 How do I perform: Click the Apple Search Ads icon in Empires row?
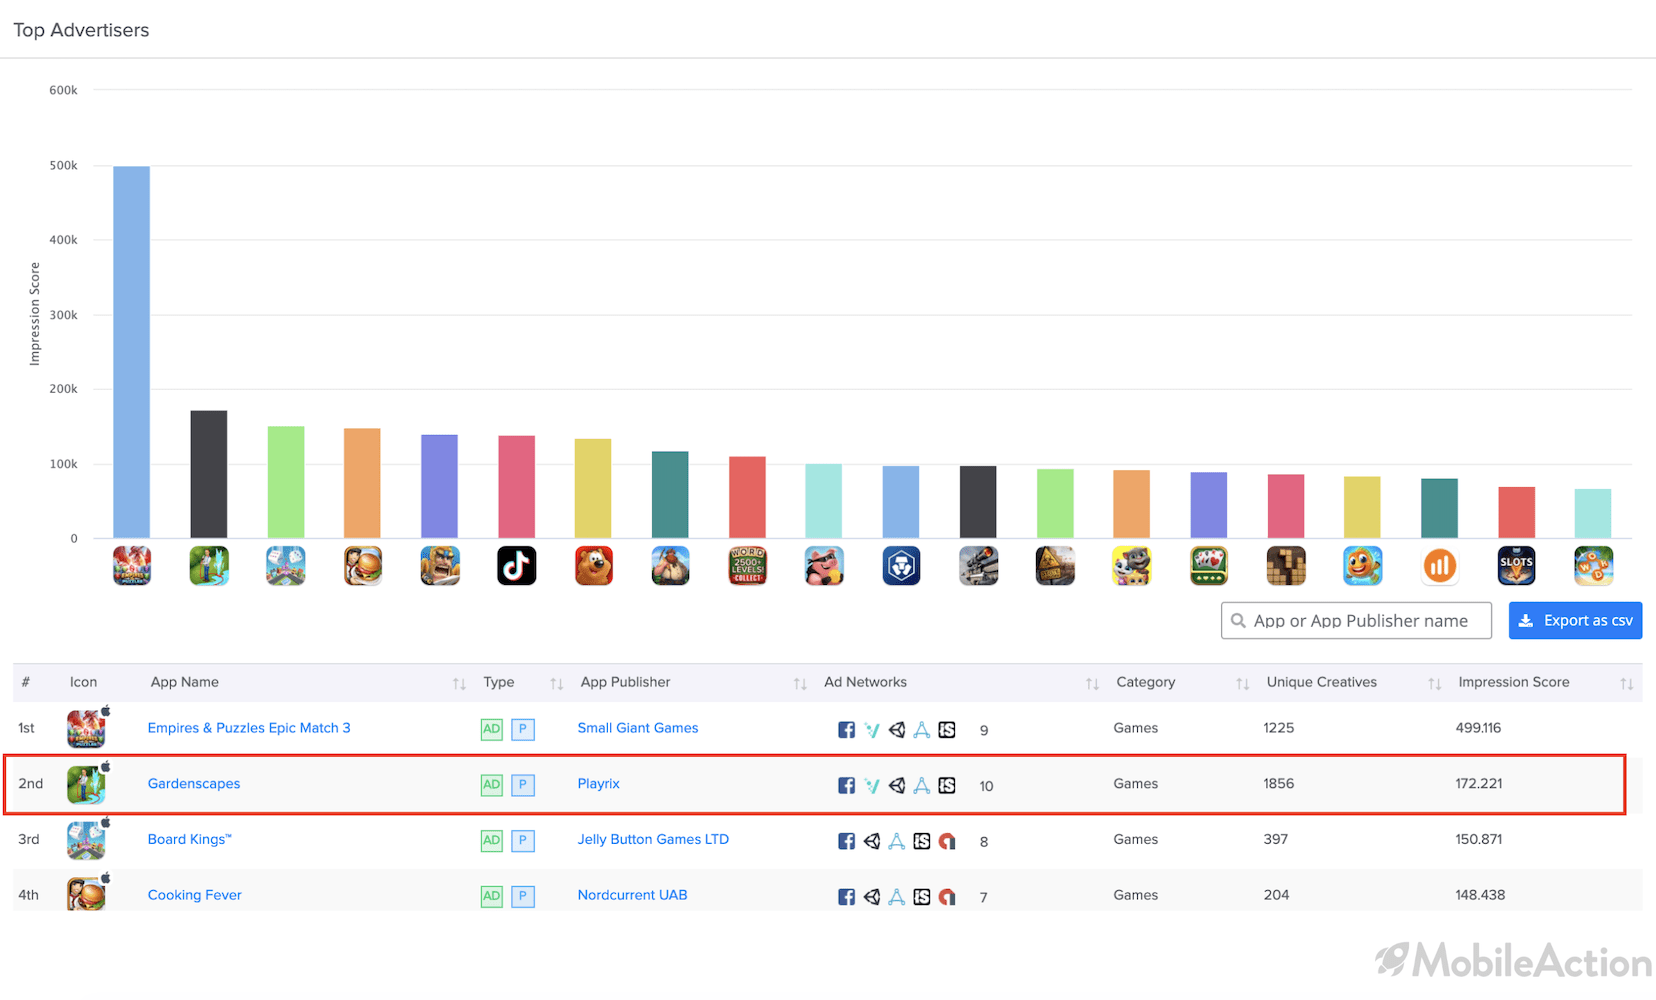coord(922,730)
